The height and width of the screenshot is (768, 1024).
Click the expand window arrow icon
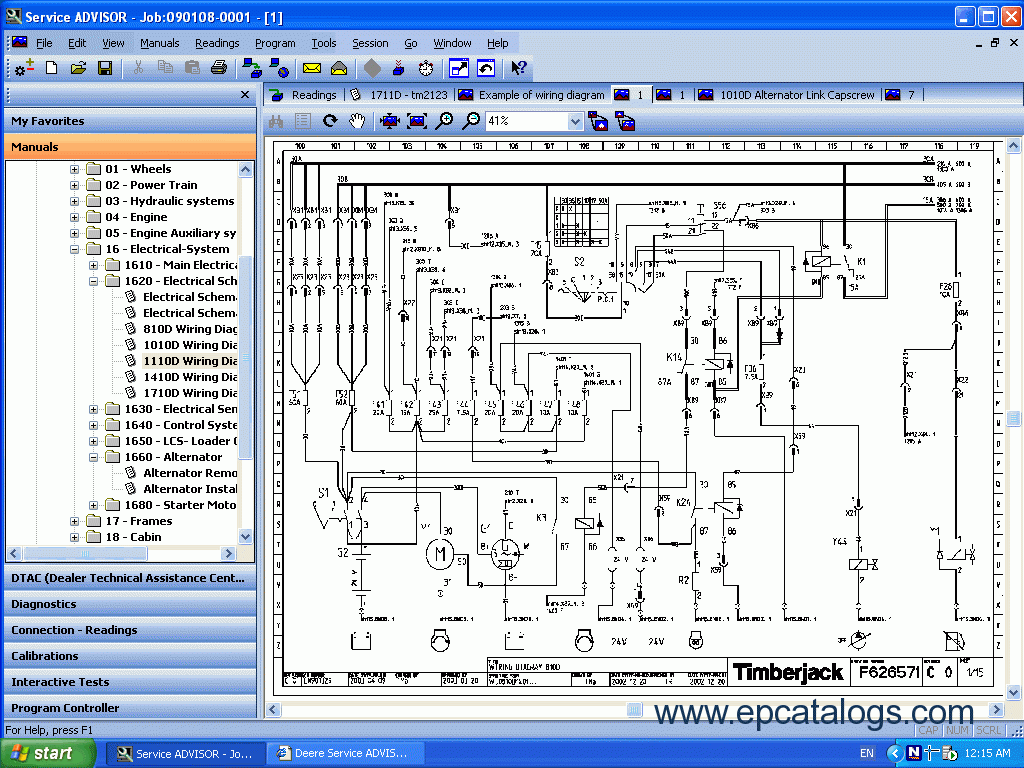pos(459,67)
